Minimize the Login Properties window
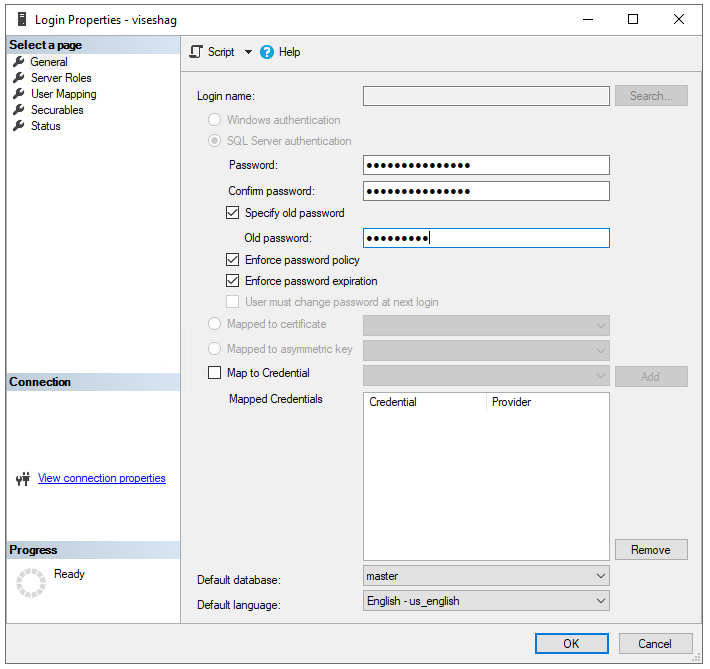The image size is (710, 669). click(x=588, y=19)
